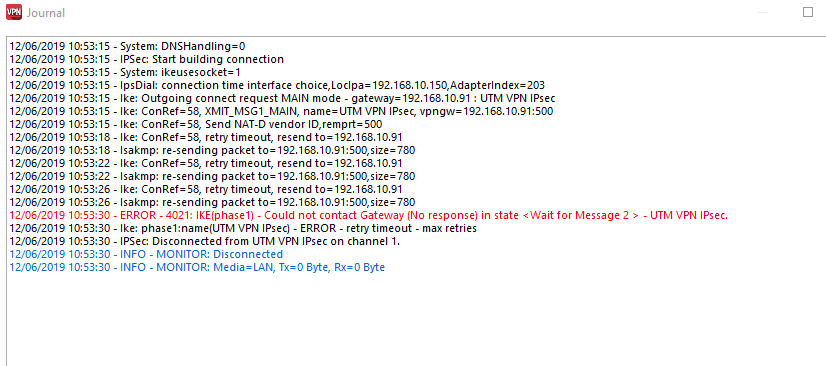
Task: Select the blue MONITOR: Disconnected entry
Action: [x=146, y=254]
